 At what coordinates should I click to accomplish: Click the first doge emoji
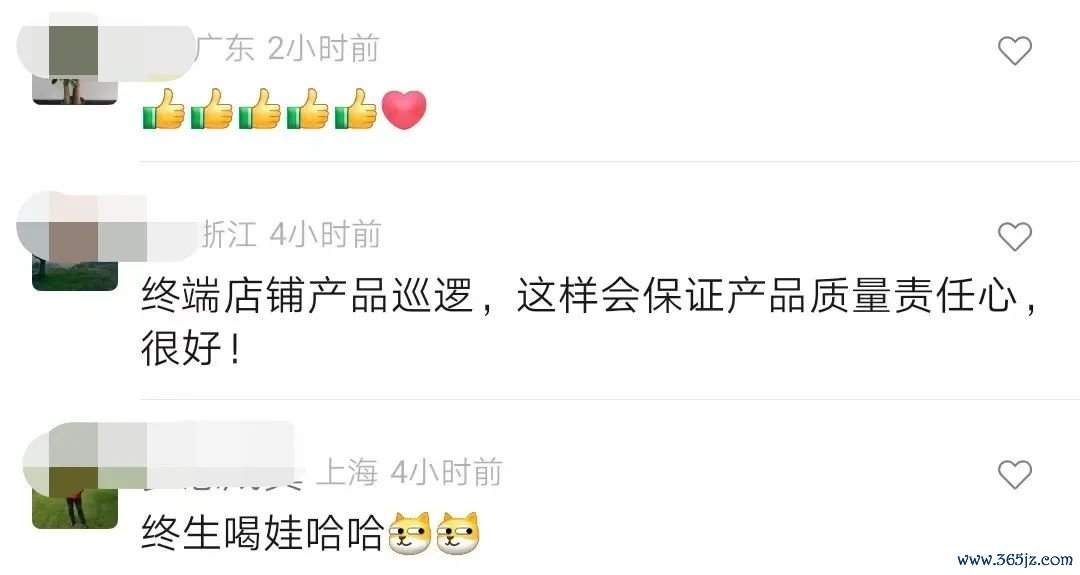[410, 533]
